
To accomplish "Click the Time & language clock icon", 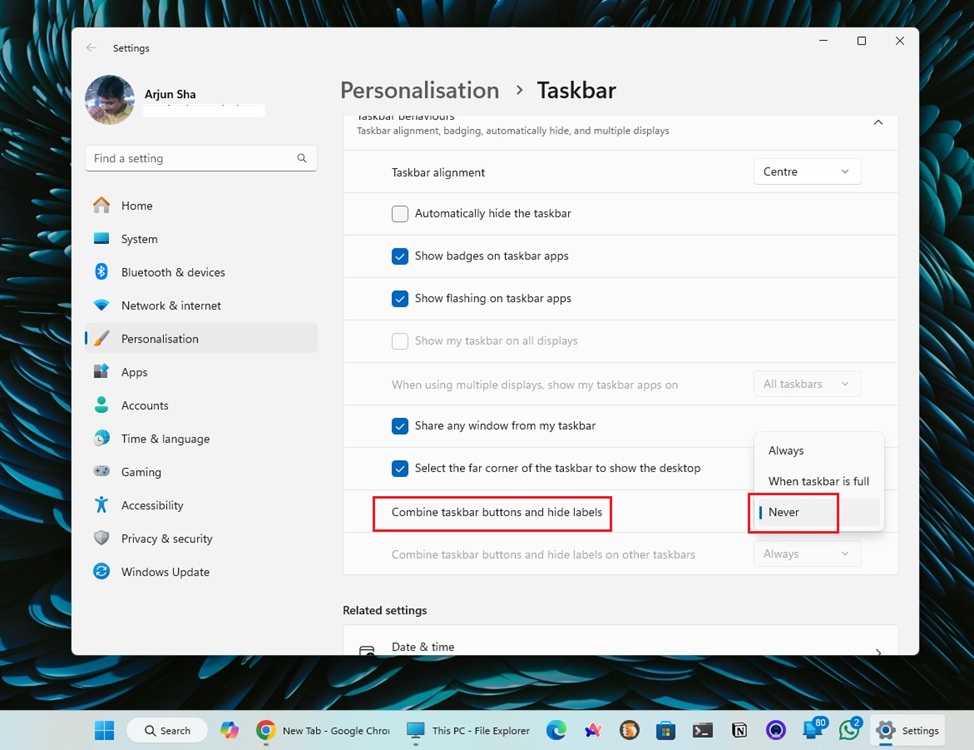I will [101, 439].
